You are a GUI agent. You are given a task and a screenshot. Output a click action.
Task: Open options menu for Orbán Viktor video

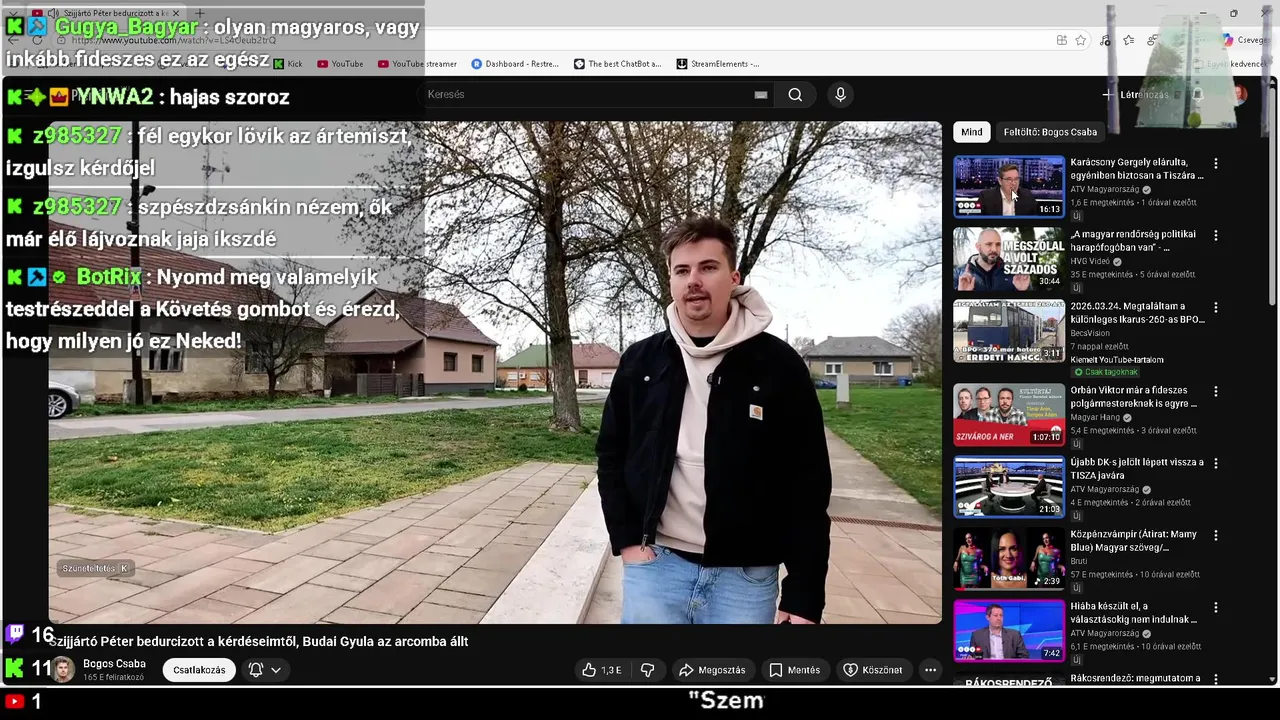click(x=1216, y=391)
